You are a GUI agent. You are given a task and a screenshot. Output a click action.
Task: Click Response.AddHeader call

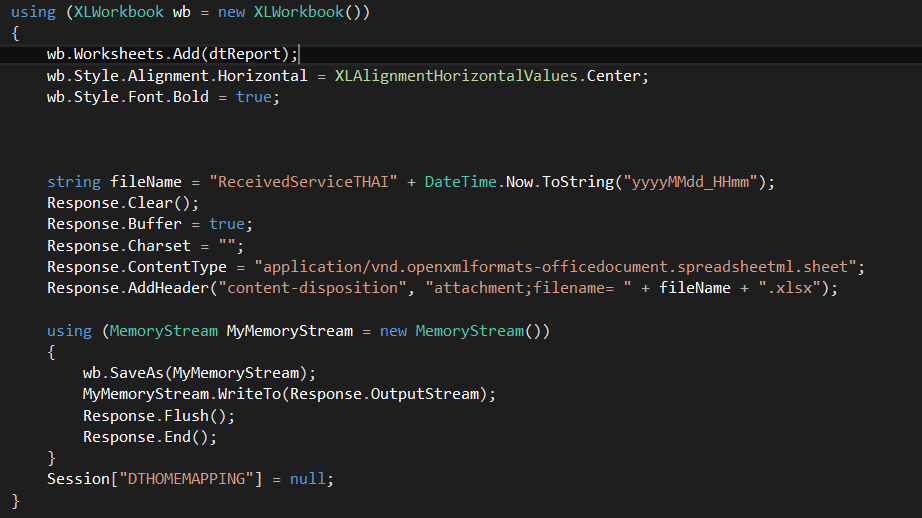pyautogui.click(x=128, y=288)
